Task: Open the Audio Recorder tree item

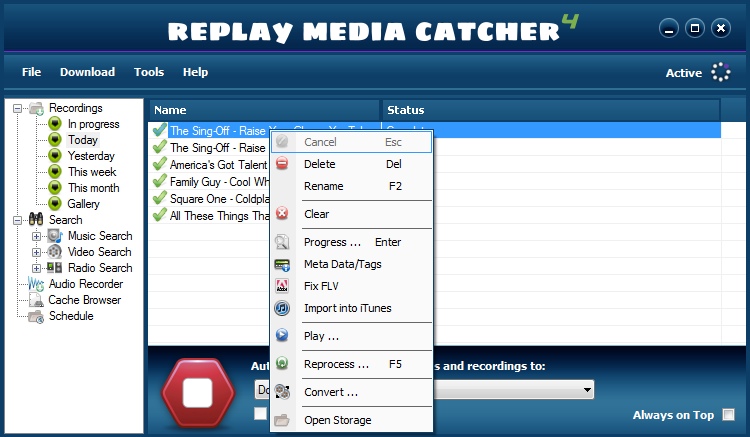Action: [x=86, y=284]
